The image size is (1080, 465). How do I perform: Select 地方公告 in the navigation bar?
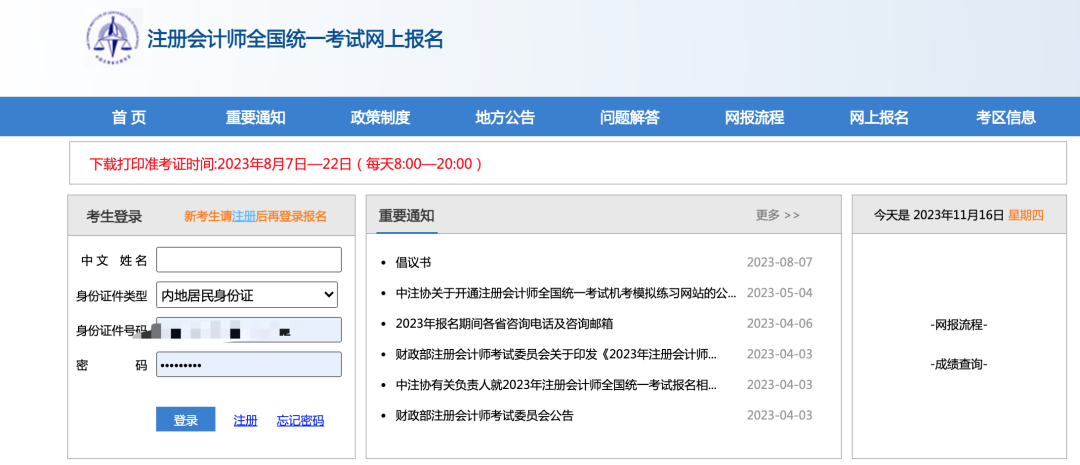point(505,117)
